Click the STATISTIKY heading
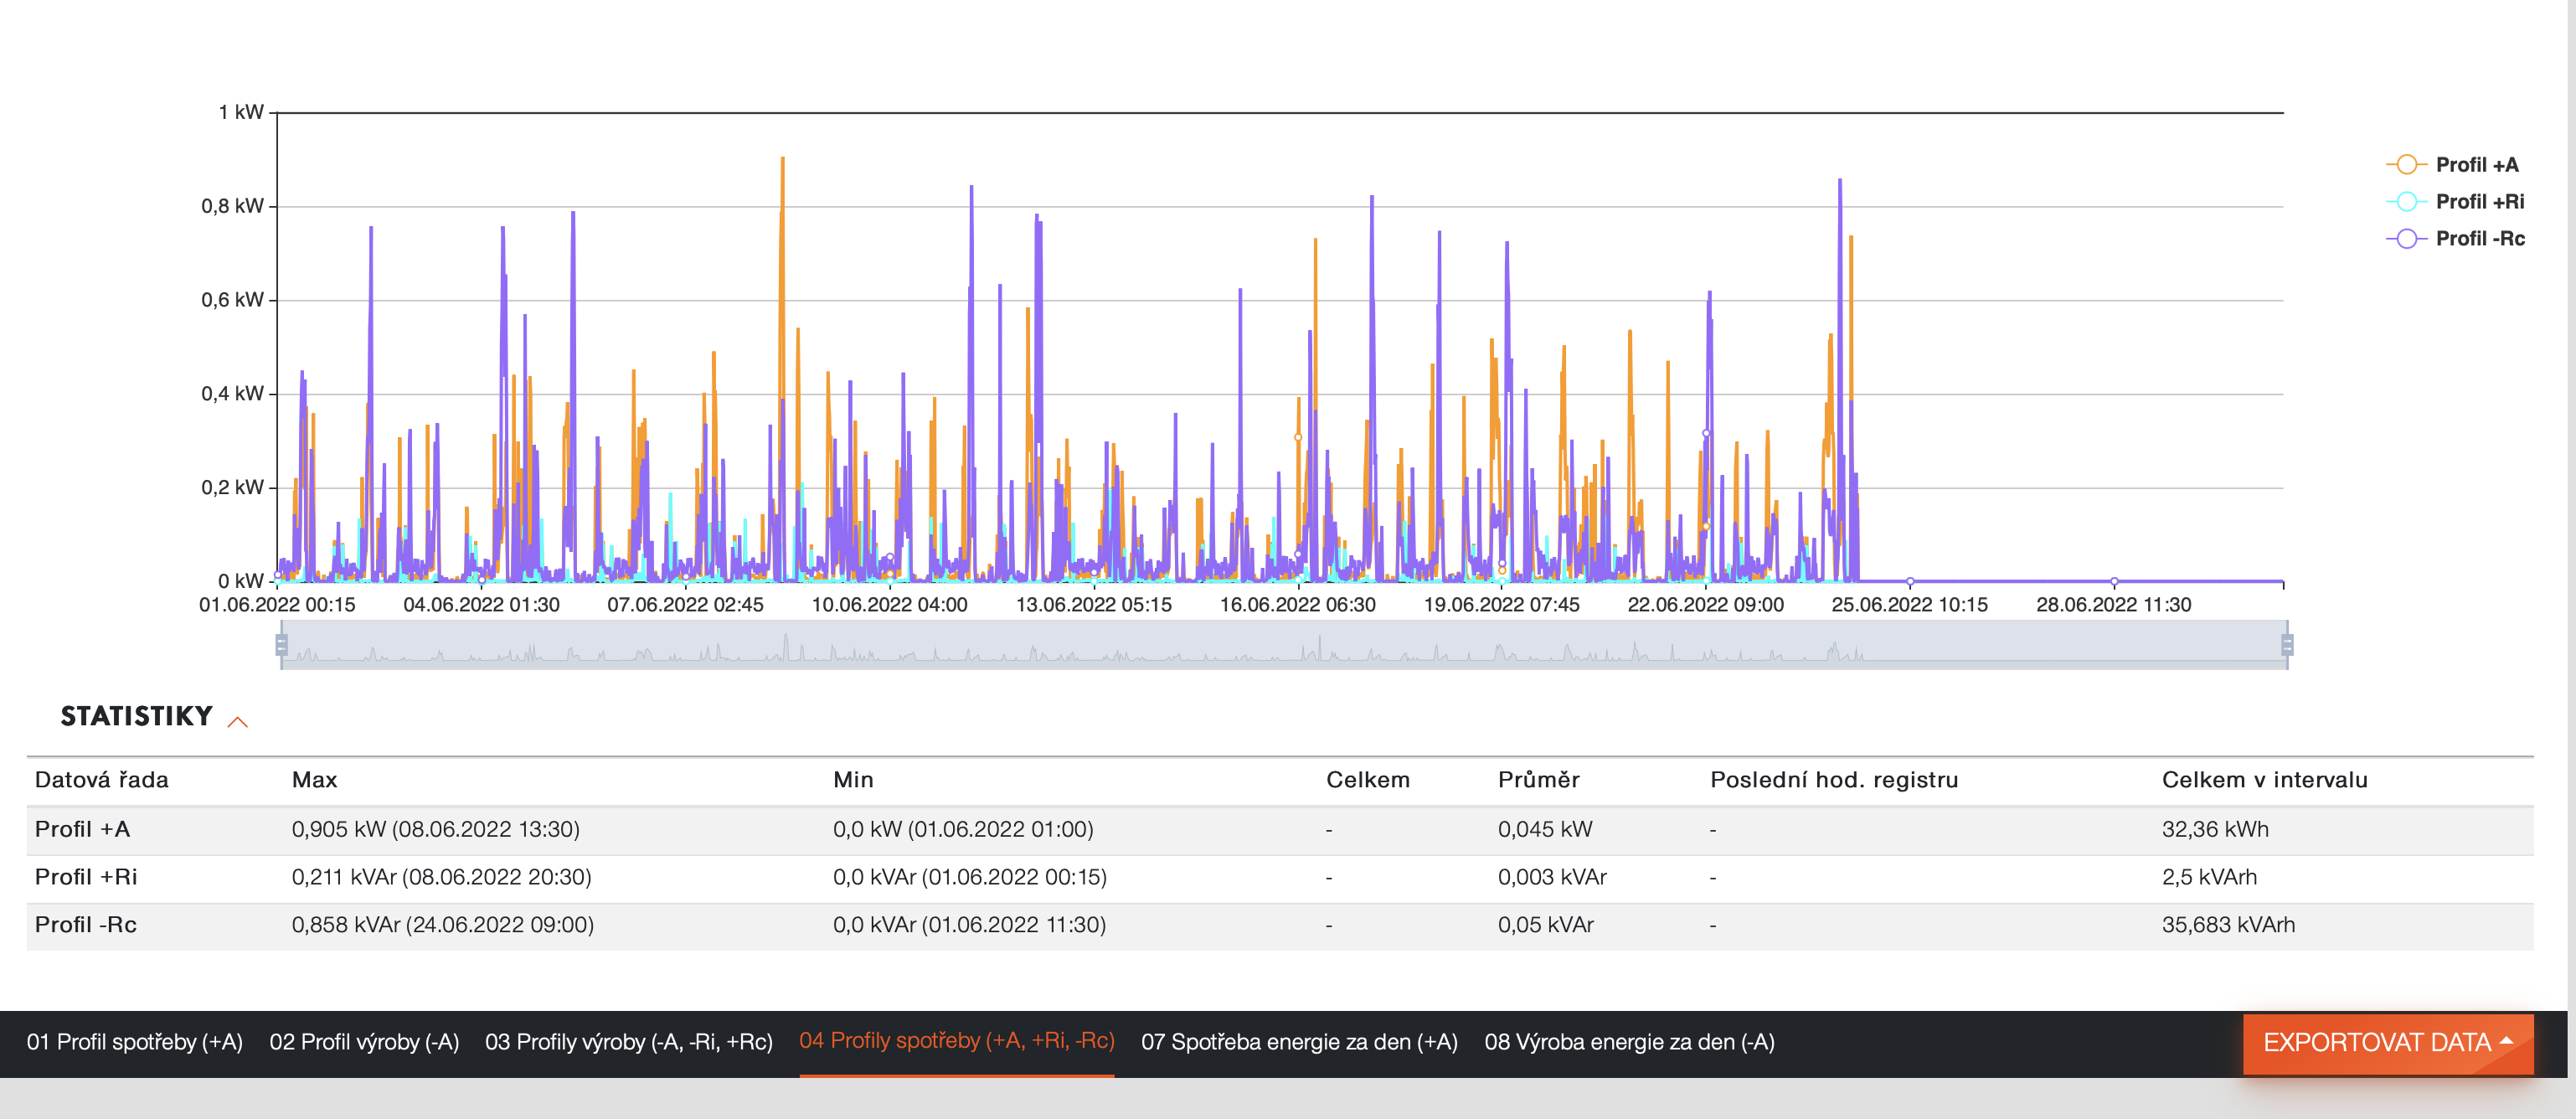Image resolution: width=2576 pixels, height=1119 pixels. (137, 717)
